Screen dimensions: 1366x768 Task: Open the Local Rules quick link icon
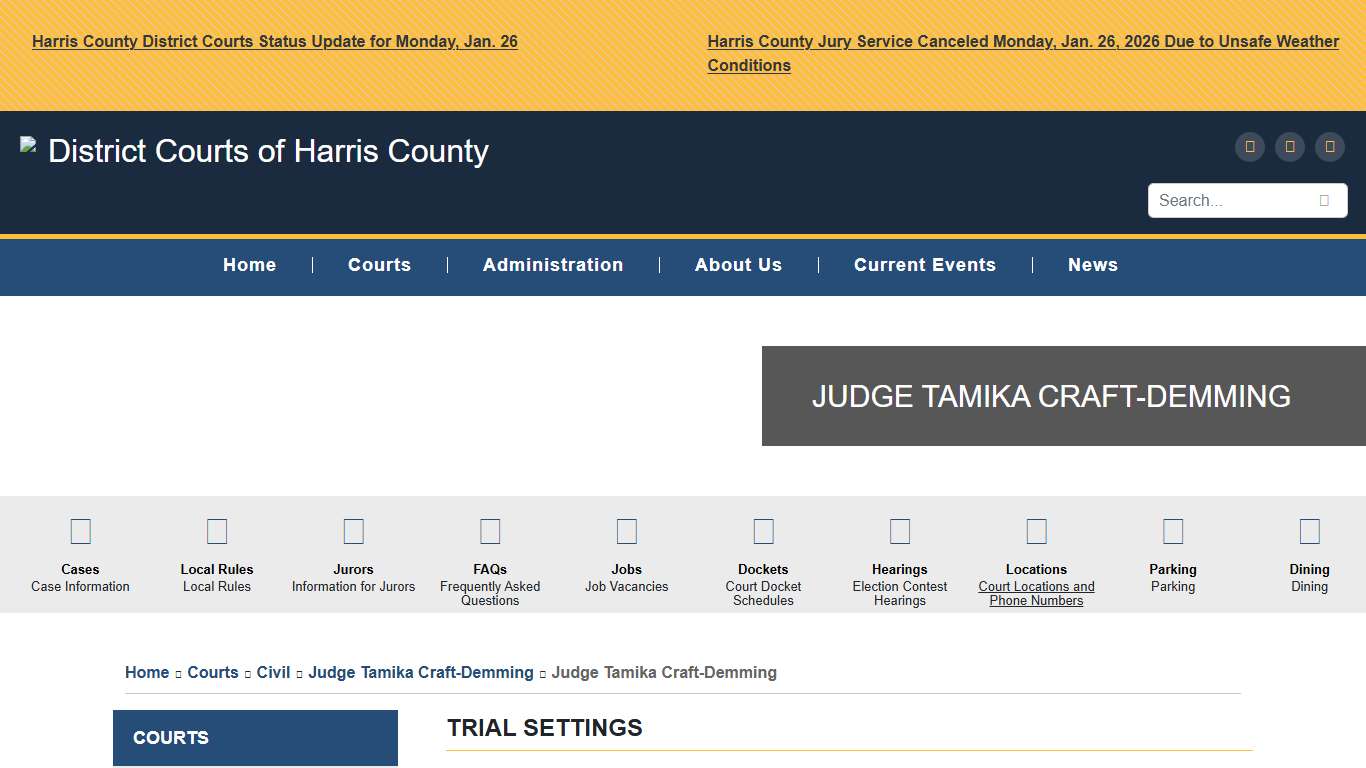pyautogui.click(x=217, y=531)
